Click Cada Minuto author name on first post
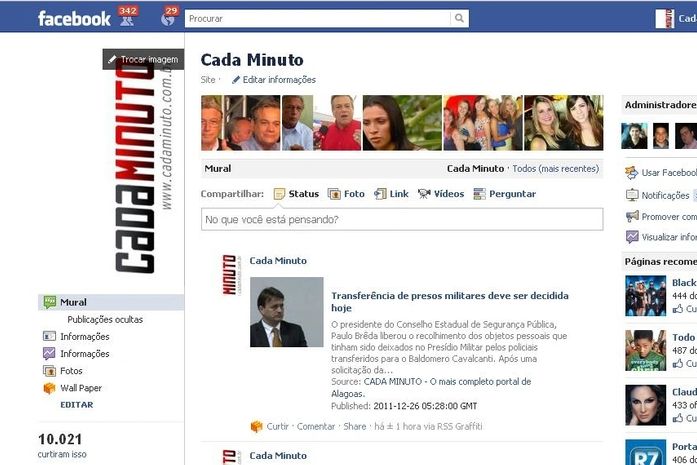Viewport: 697px width, 465px height. pos(278,261)
